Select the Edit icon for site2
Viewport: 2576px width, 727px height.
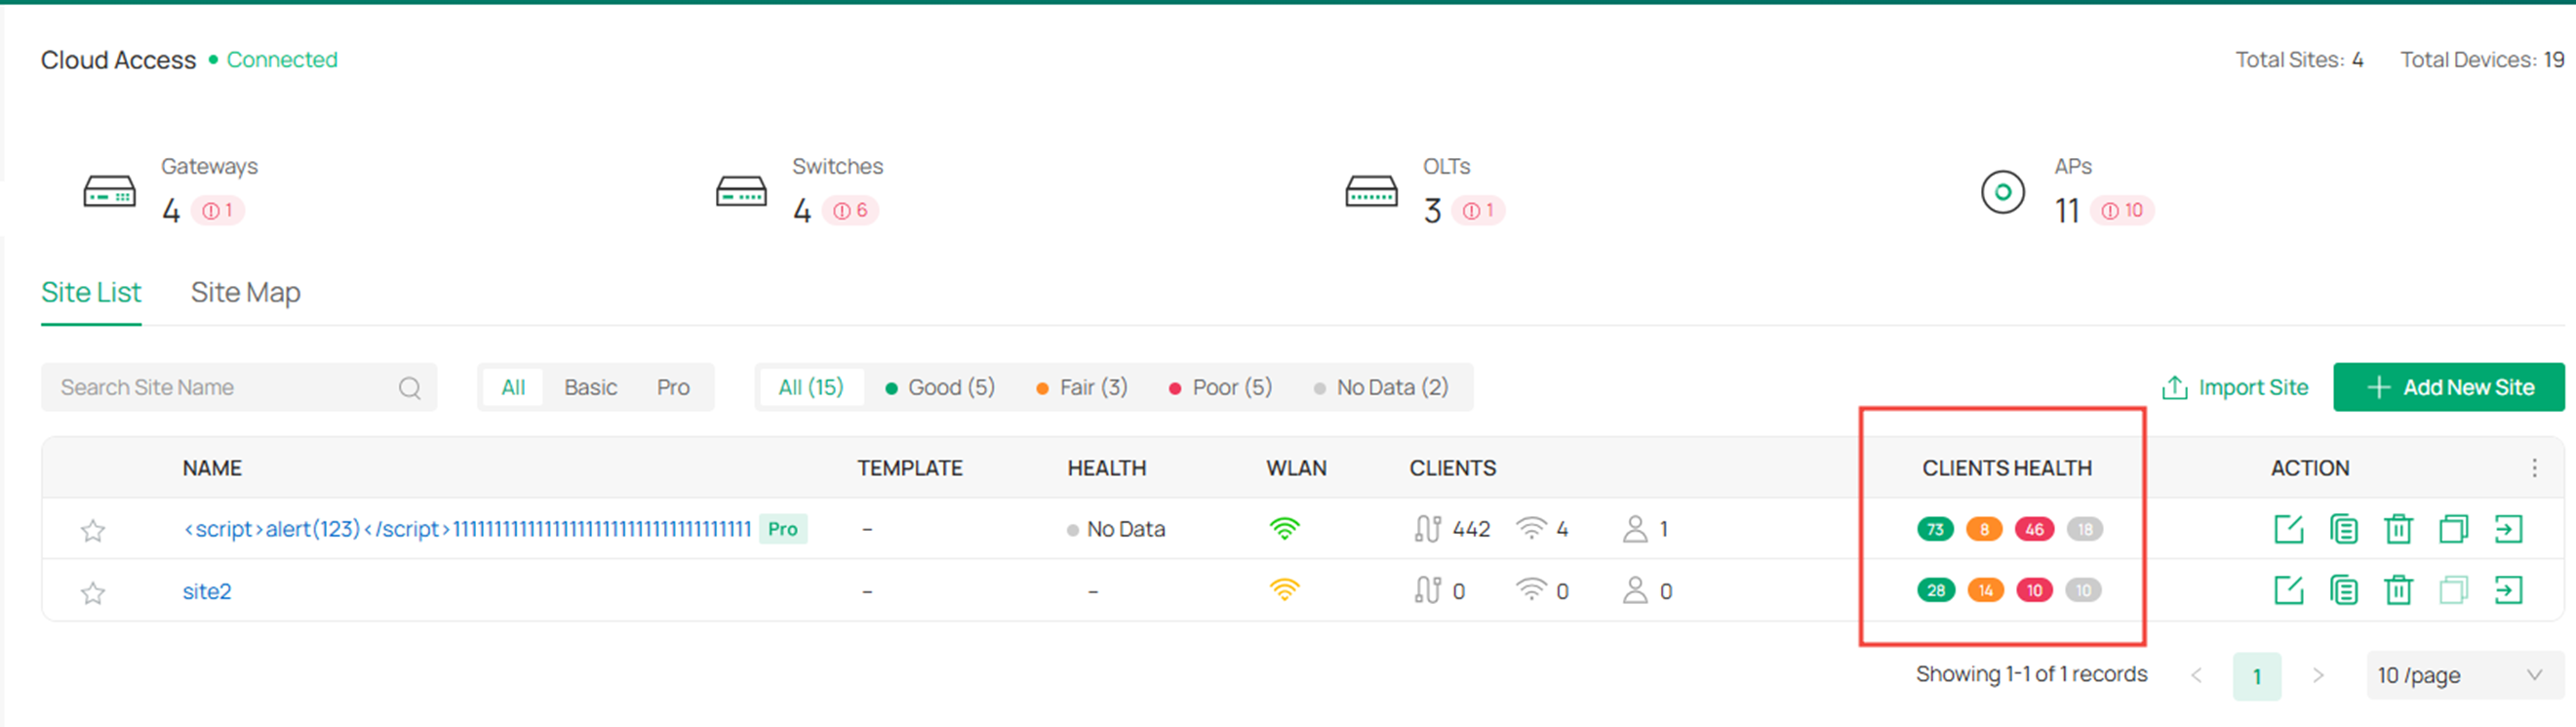[x=2289, y=590]
